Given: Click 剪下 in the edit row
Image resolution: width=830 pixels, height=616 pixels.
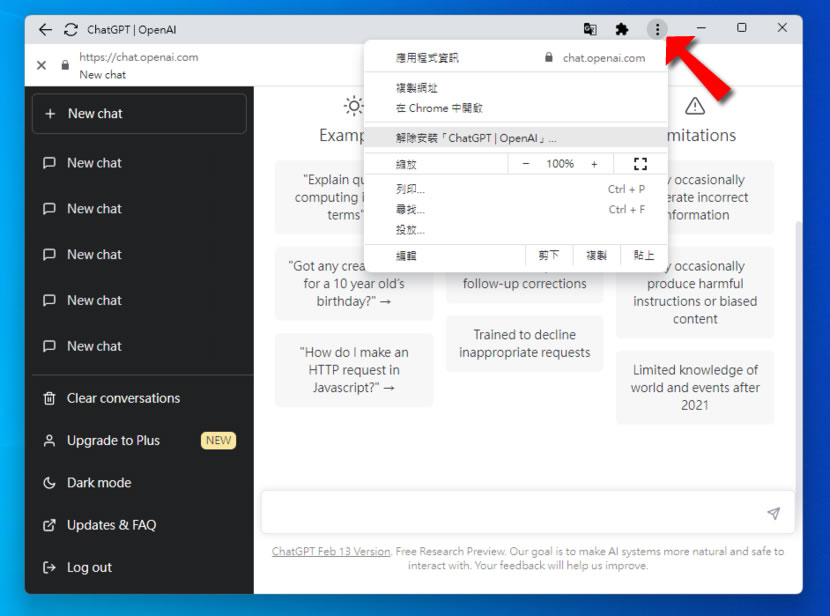Looking at the screenshot, I should click(549, 255).
